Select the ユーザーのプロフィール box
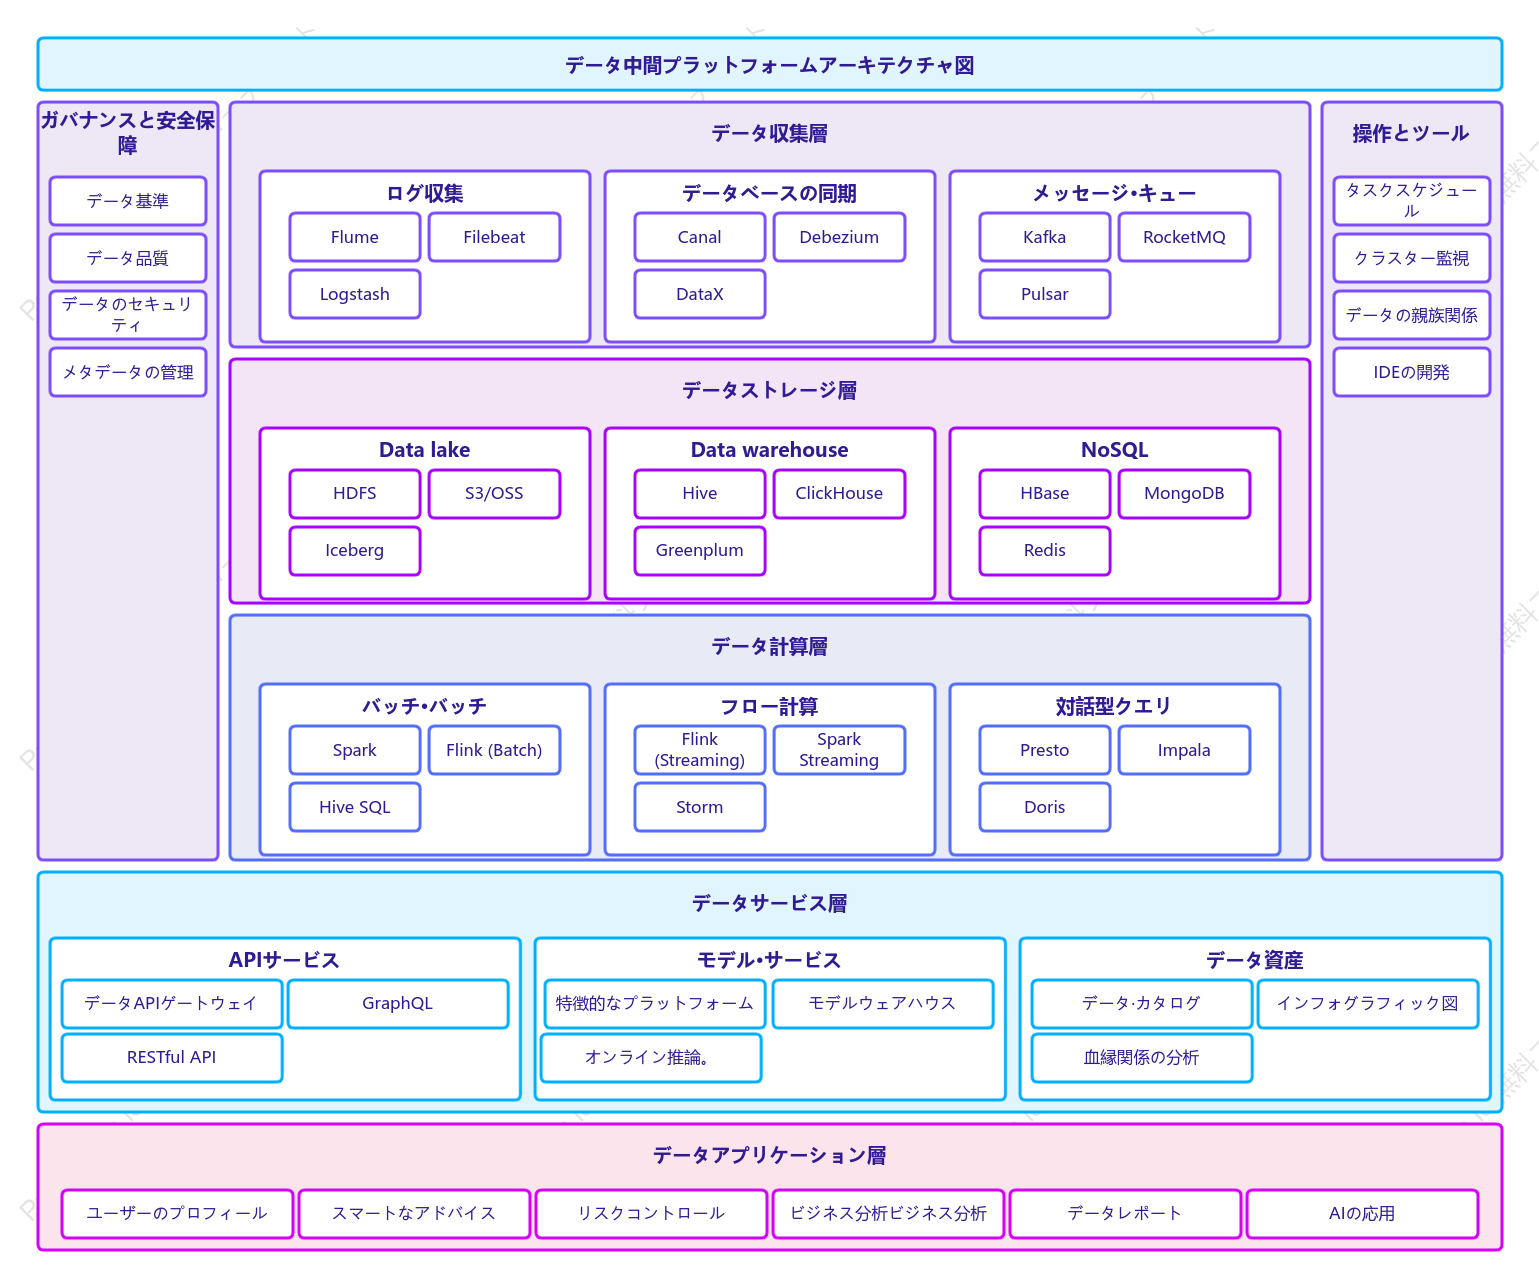 tap(177, 1213)
